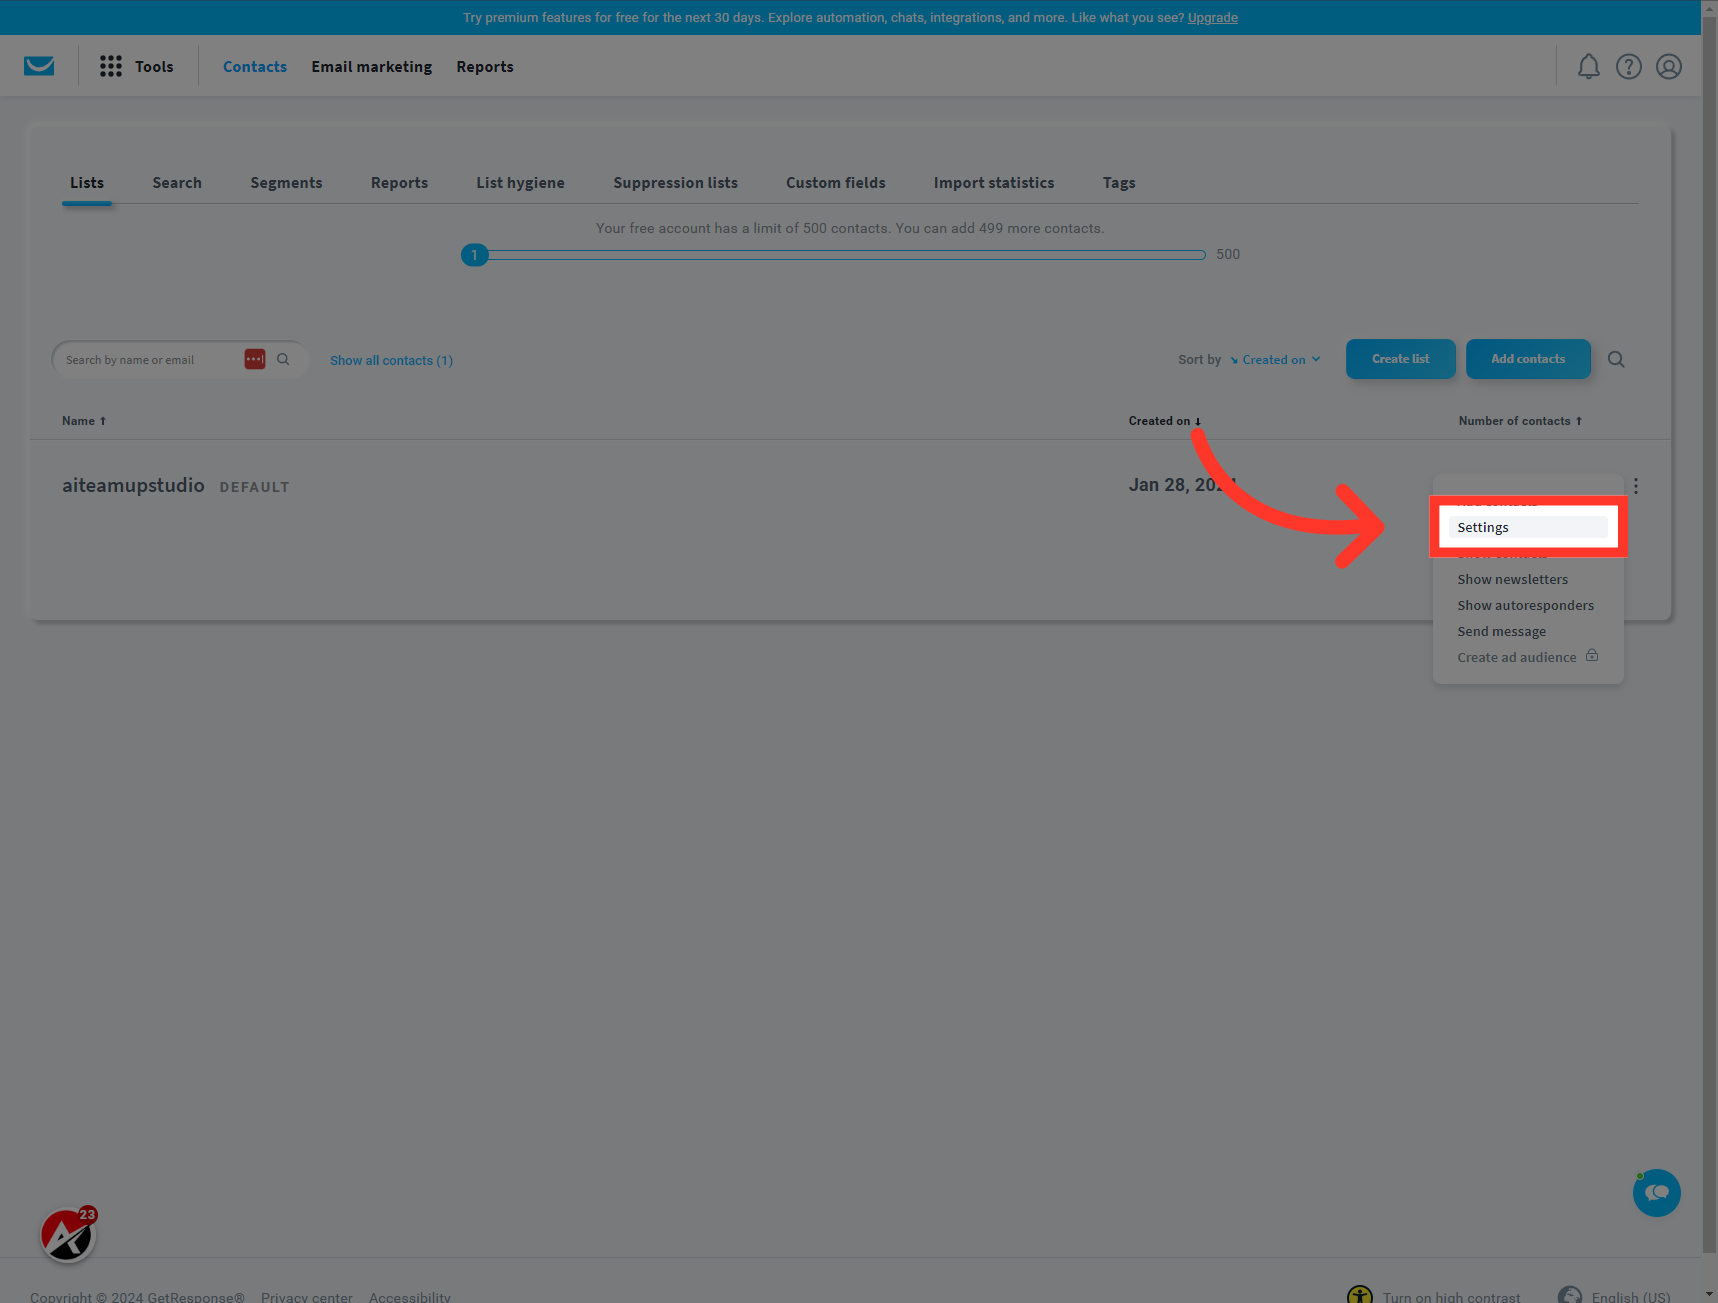Open Email marketing in the top navigation
The width and height of the screenshot is (1718, 1303).
pyautogui.click(x=372, y=67)
